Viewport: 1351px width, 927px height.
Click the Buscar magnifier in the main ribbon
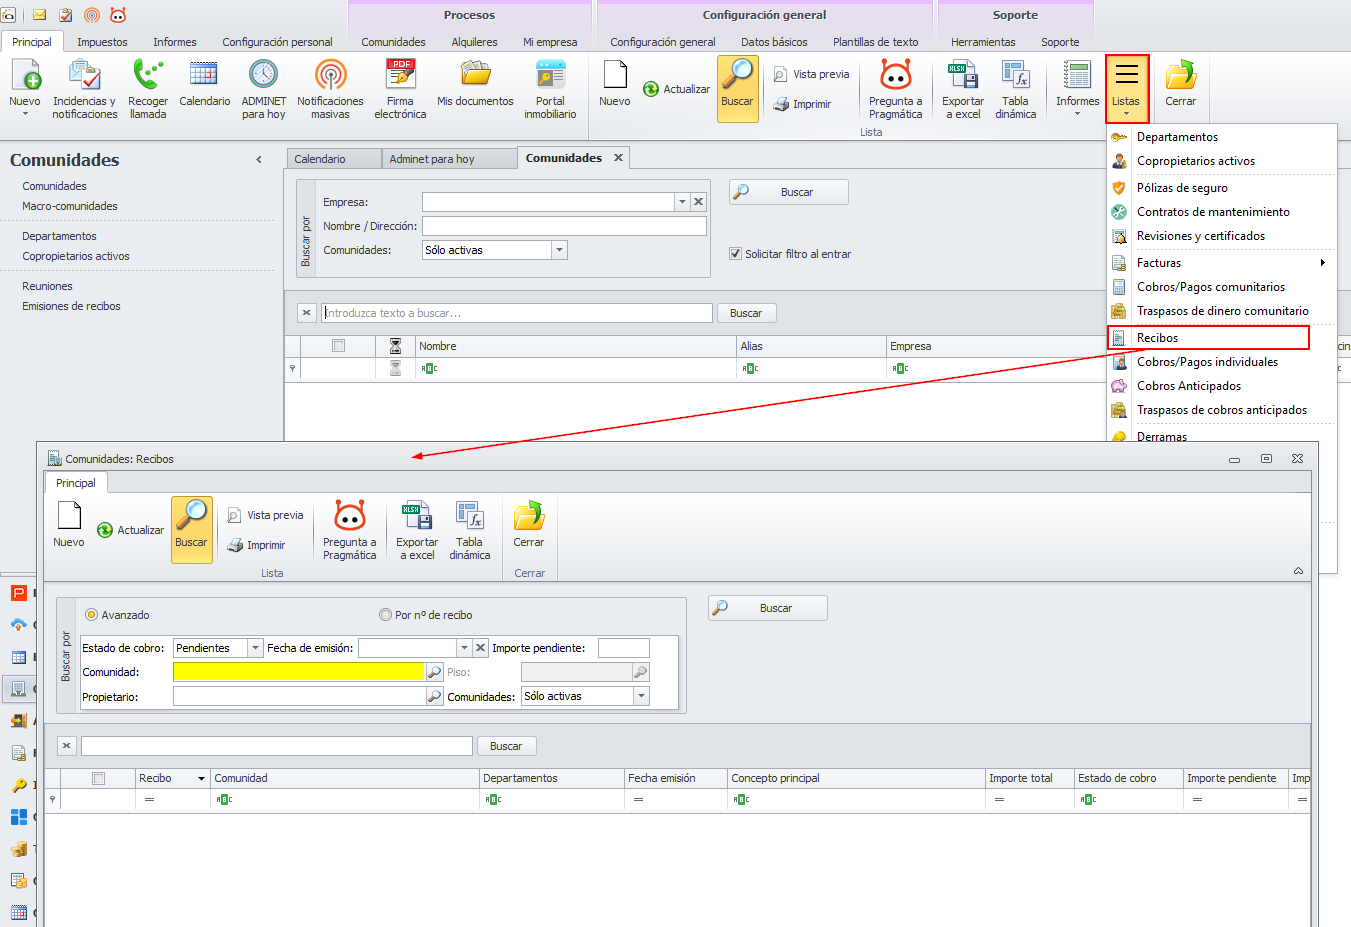coord(738,89)
